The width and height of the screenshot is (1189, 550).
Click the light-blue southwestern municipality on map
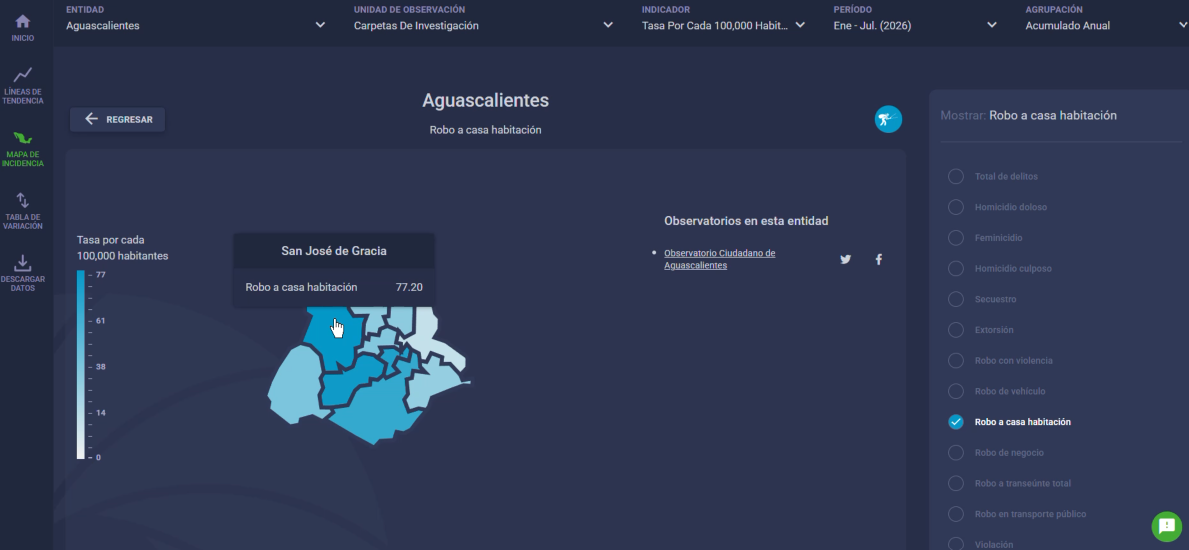coord(294,385)
